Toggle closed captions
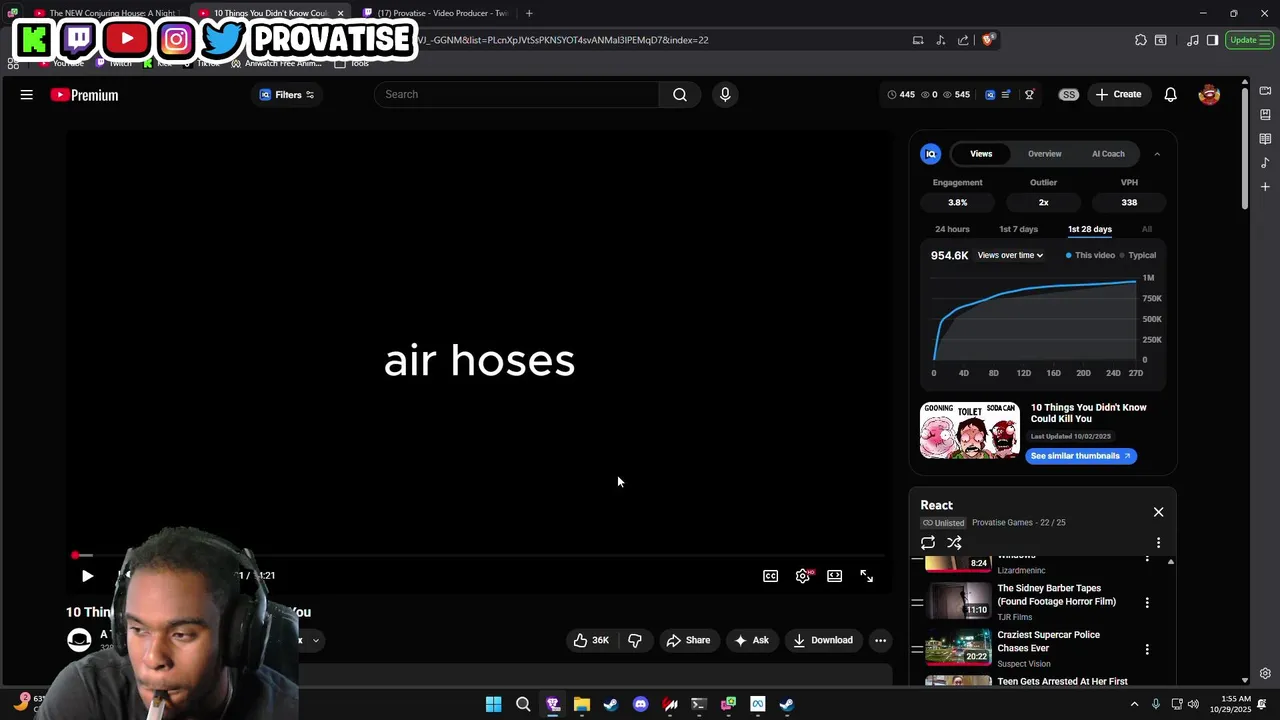1280x720 pixels. pos(770,576)
